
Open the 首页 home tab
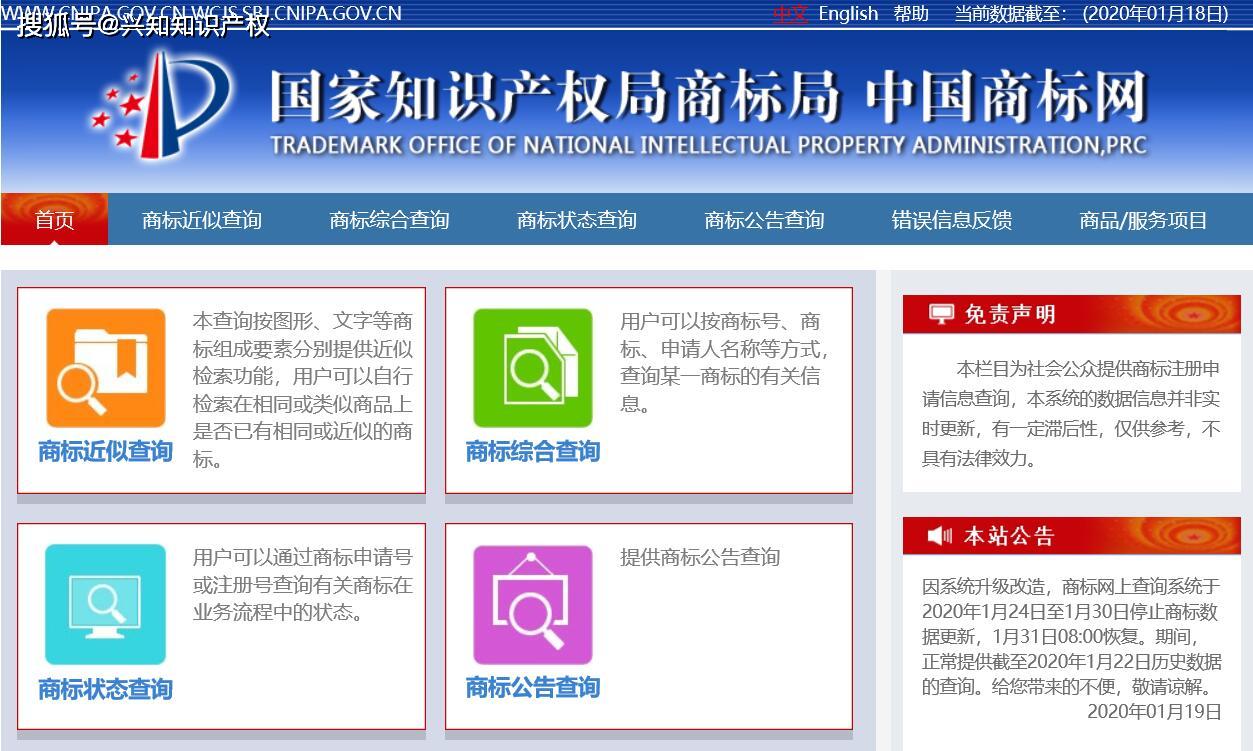click(x=54, y=220)
